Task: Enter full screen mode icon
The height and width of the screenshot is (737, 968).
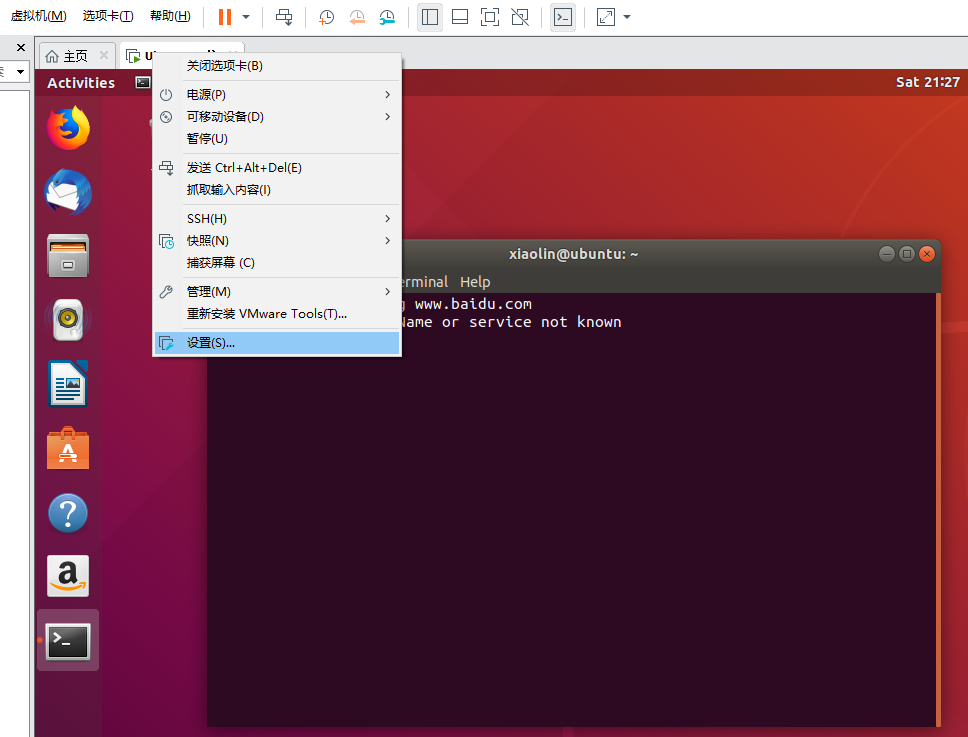Action: coord(490,17)
